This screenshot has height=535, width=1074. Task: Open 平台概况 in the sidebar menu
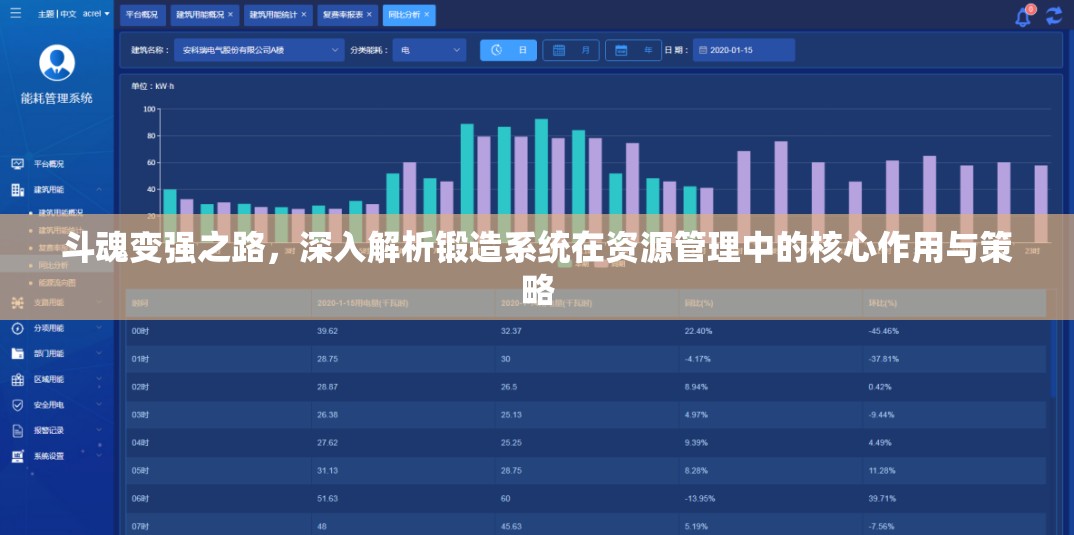pos(49,164)
